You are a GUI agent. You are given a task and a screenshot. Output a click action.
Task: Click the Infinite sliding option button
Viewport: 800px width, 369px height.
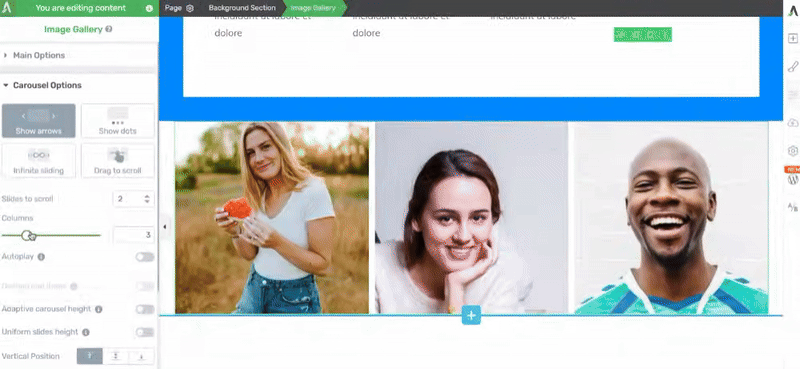pyautogui.click(x=39, y=161)
